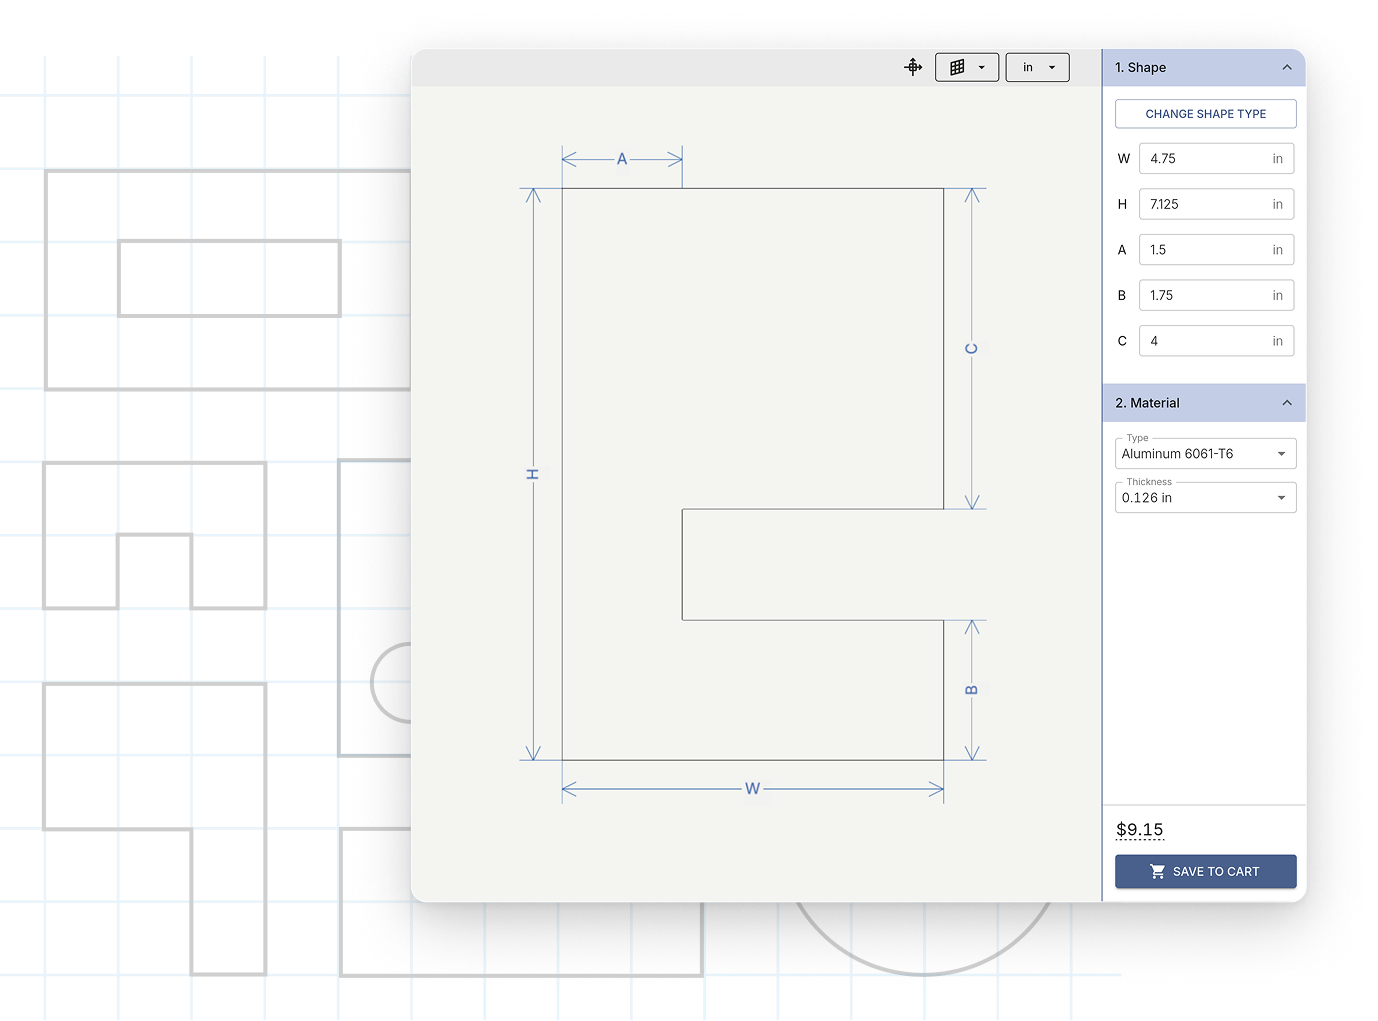Click the W width input field
This screenshot has height=1021, width=1378.
[1205, 159]
